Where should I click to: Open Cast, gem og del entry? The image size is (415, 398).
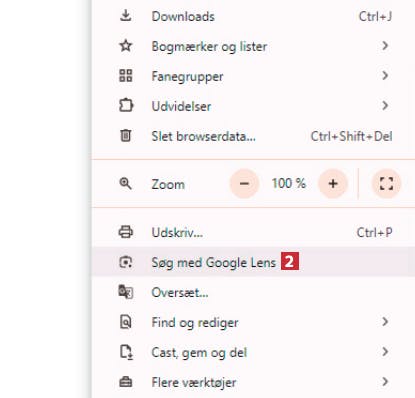click(253, 352)
